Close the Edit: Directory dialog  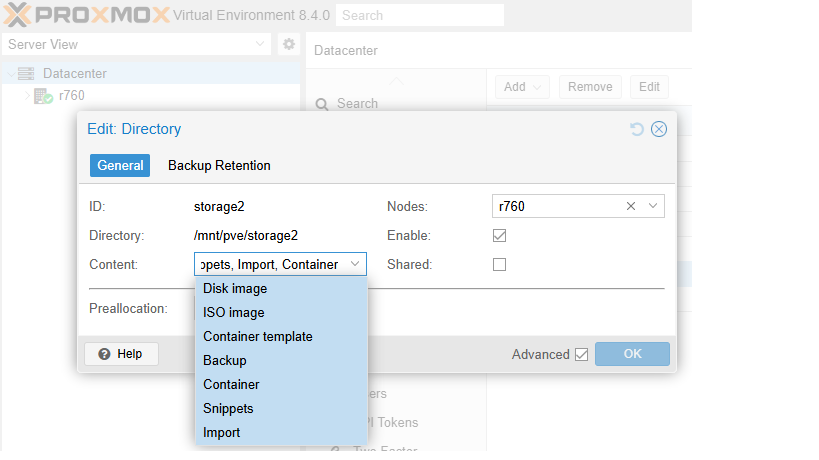click(658, 129)
